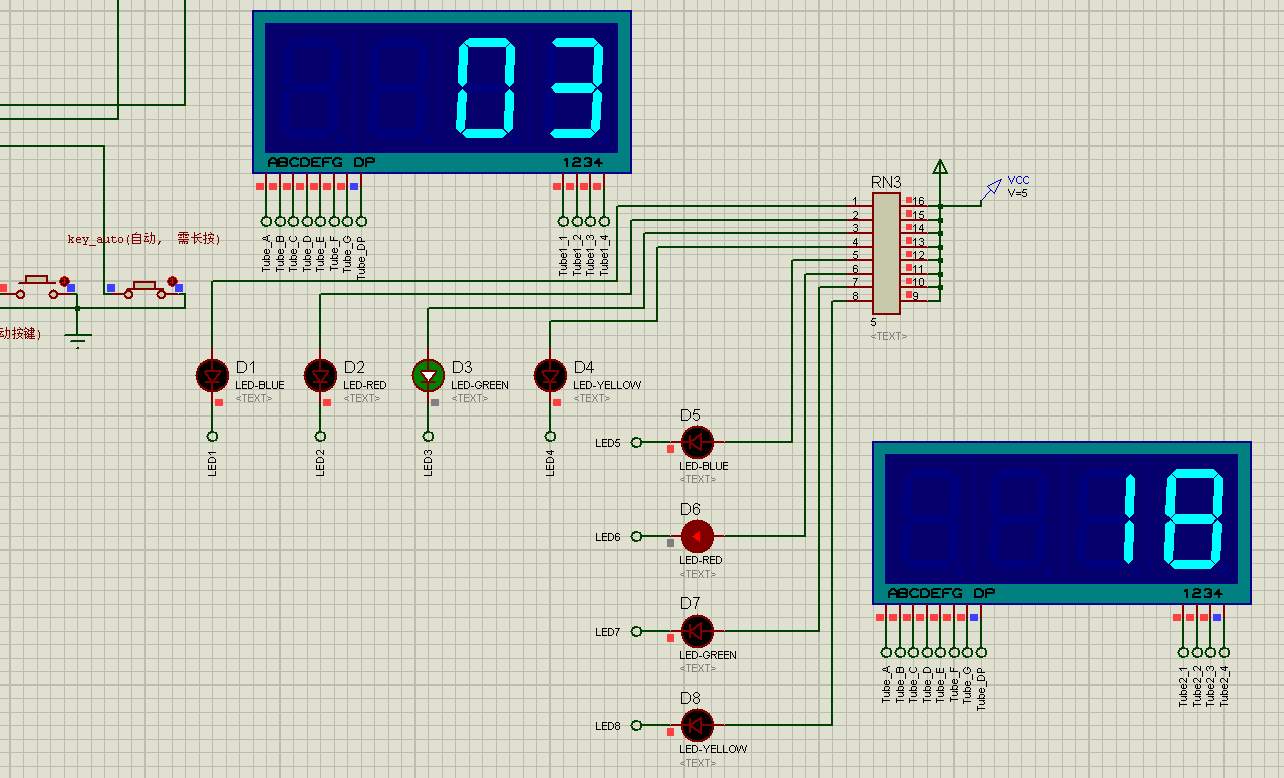Click the LED4 terminal label

tap(550, 463)
